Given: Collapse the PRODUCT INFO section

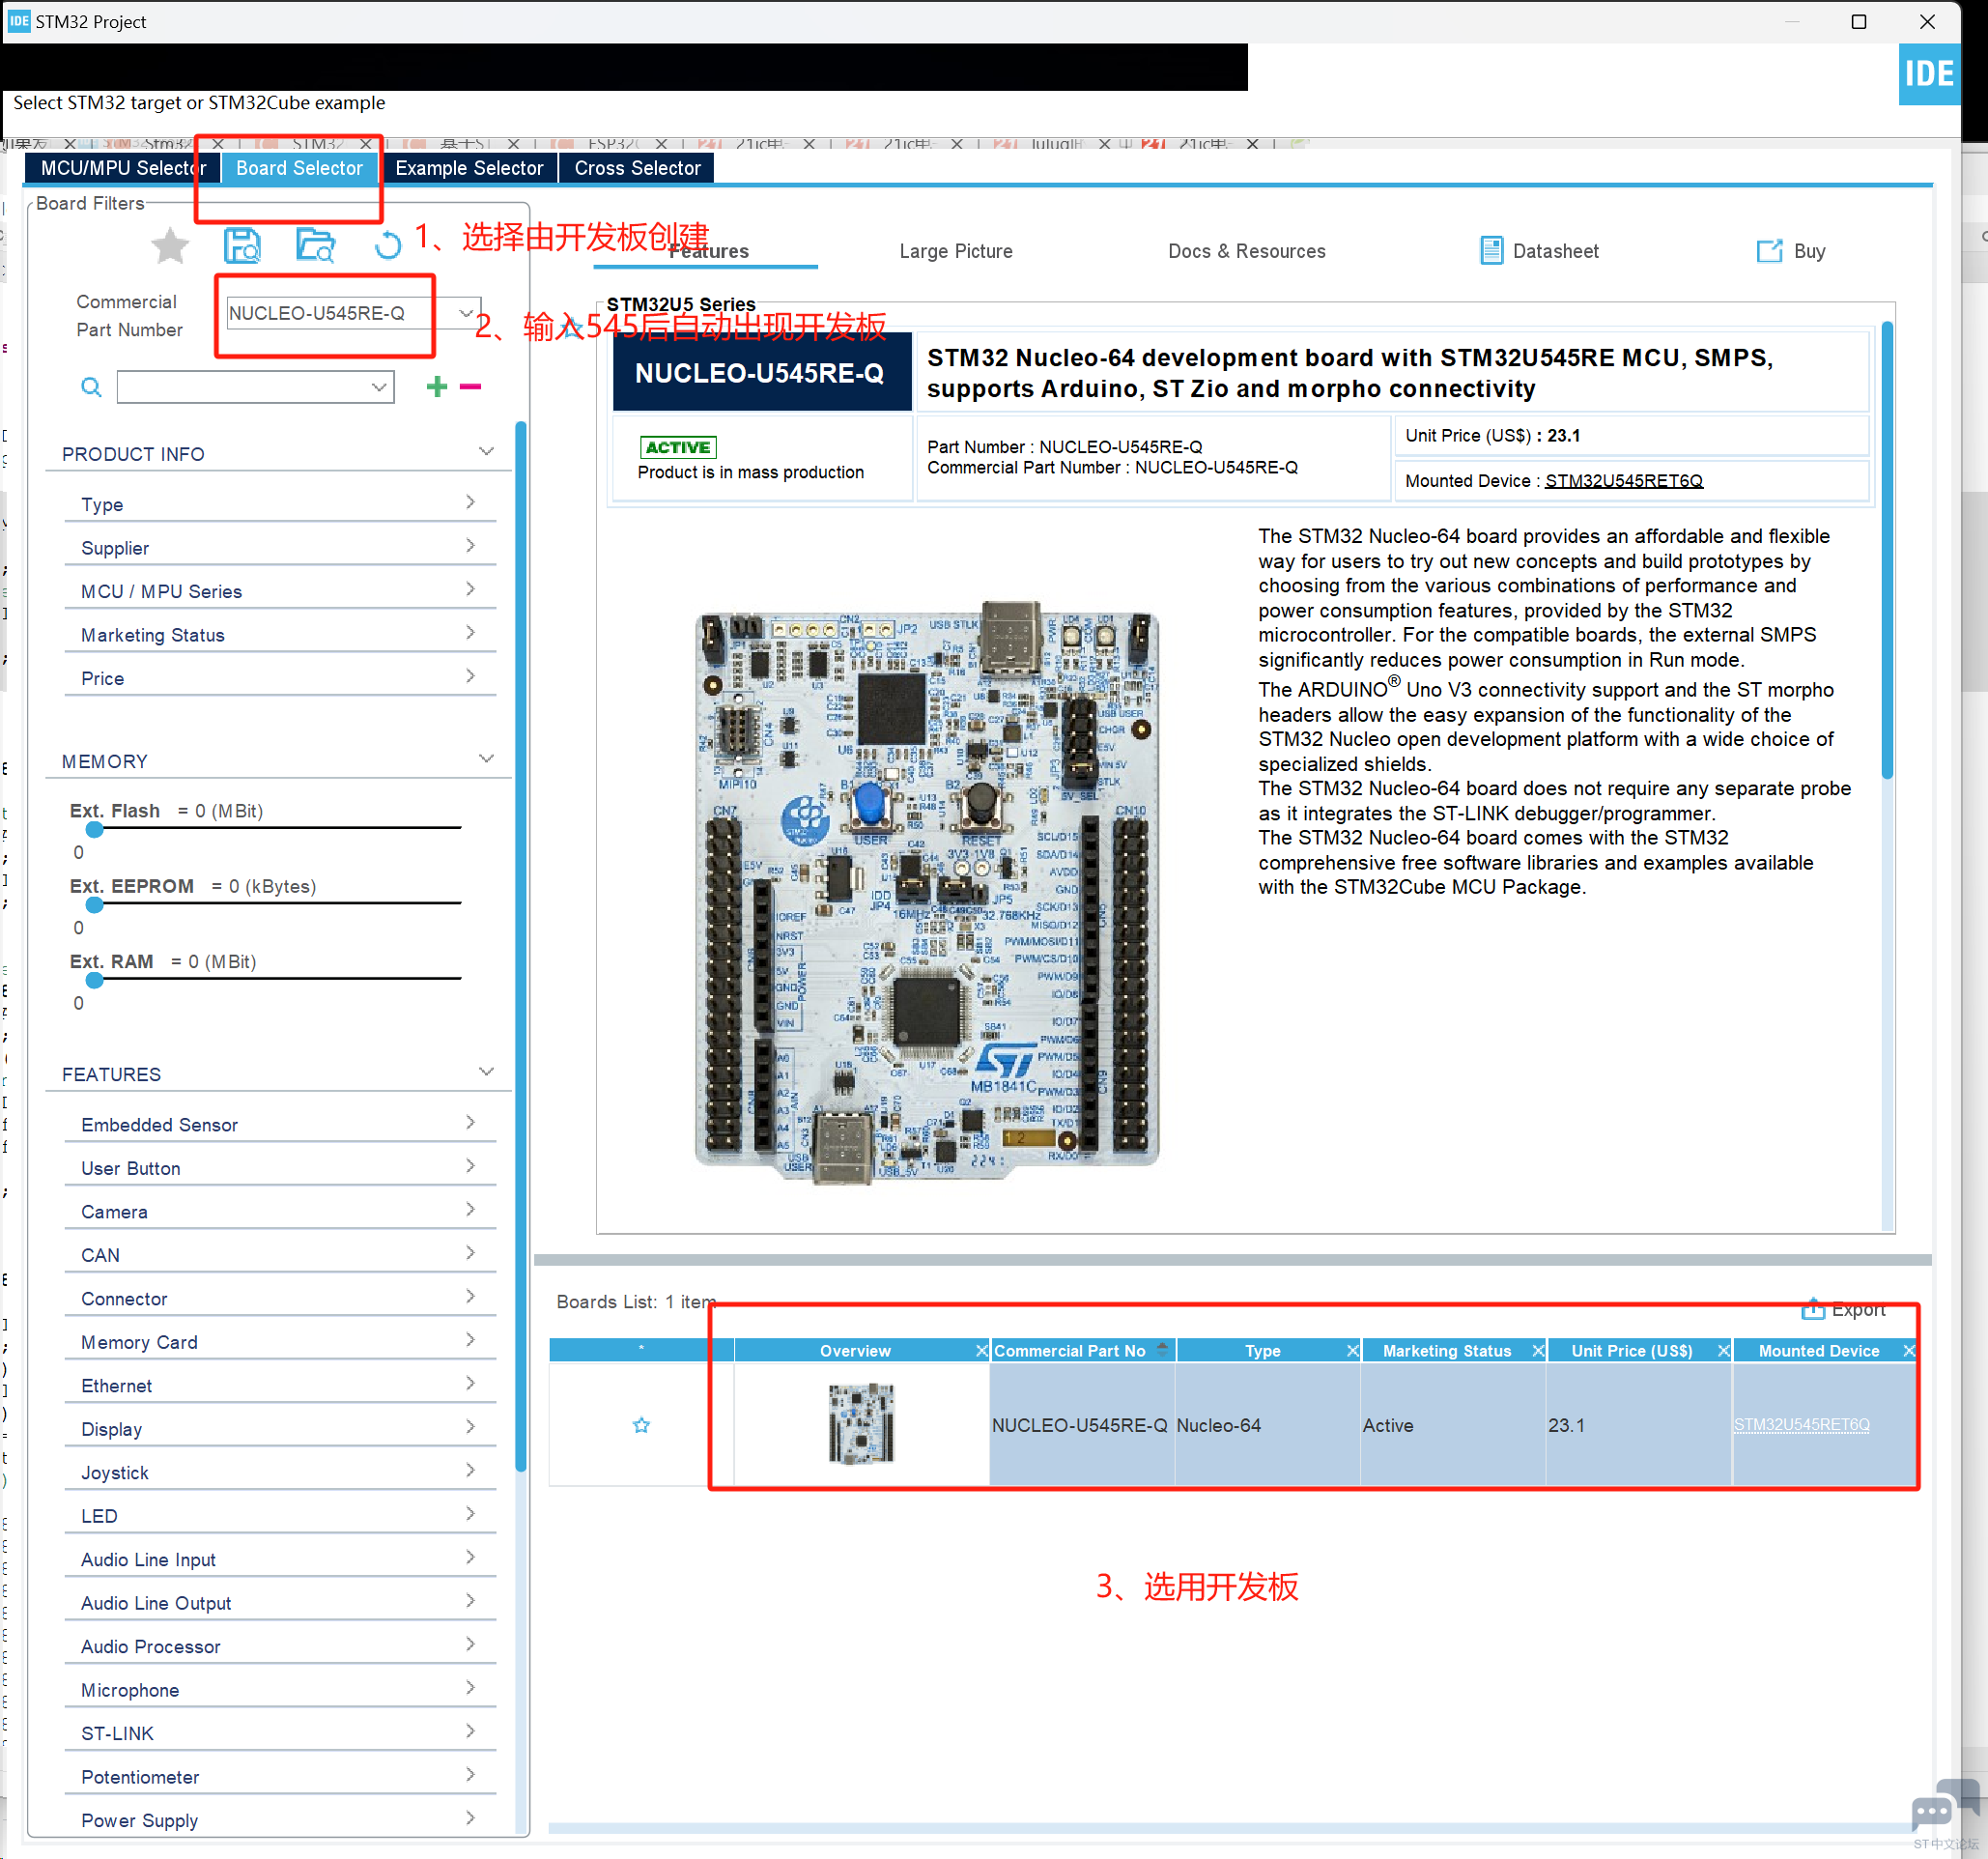Looking at the screenshot, I should 487,452.
